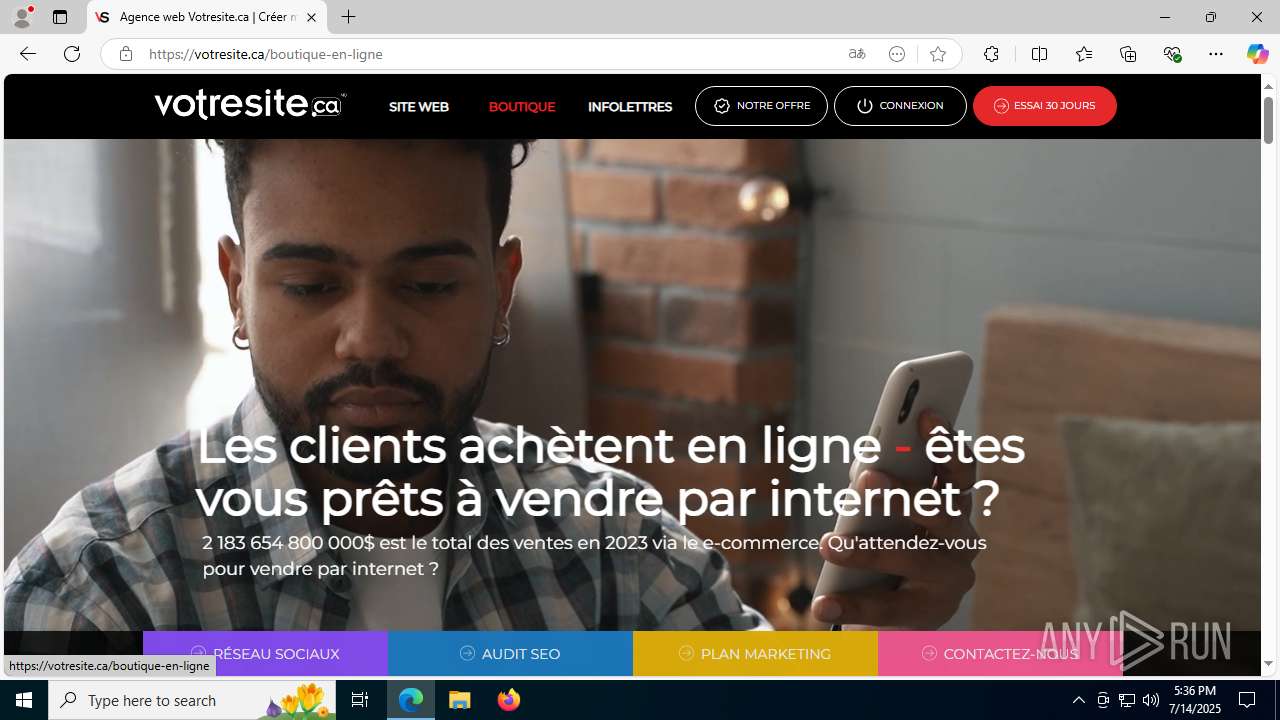Click the scrollbar up arrow
1280x720 pixels.
pos(1268,86)
